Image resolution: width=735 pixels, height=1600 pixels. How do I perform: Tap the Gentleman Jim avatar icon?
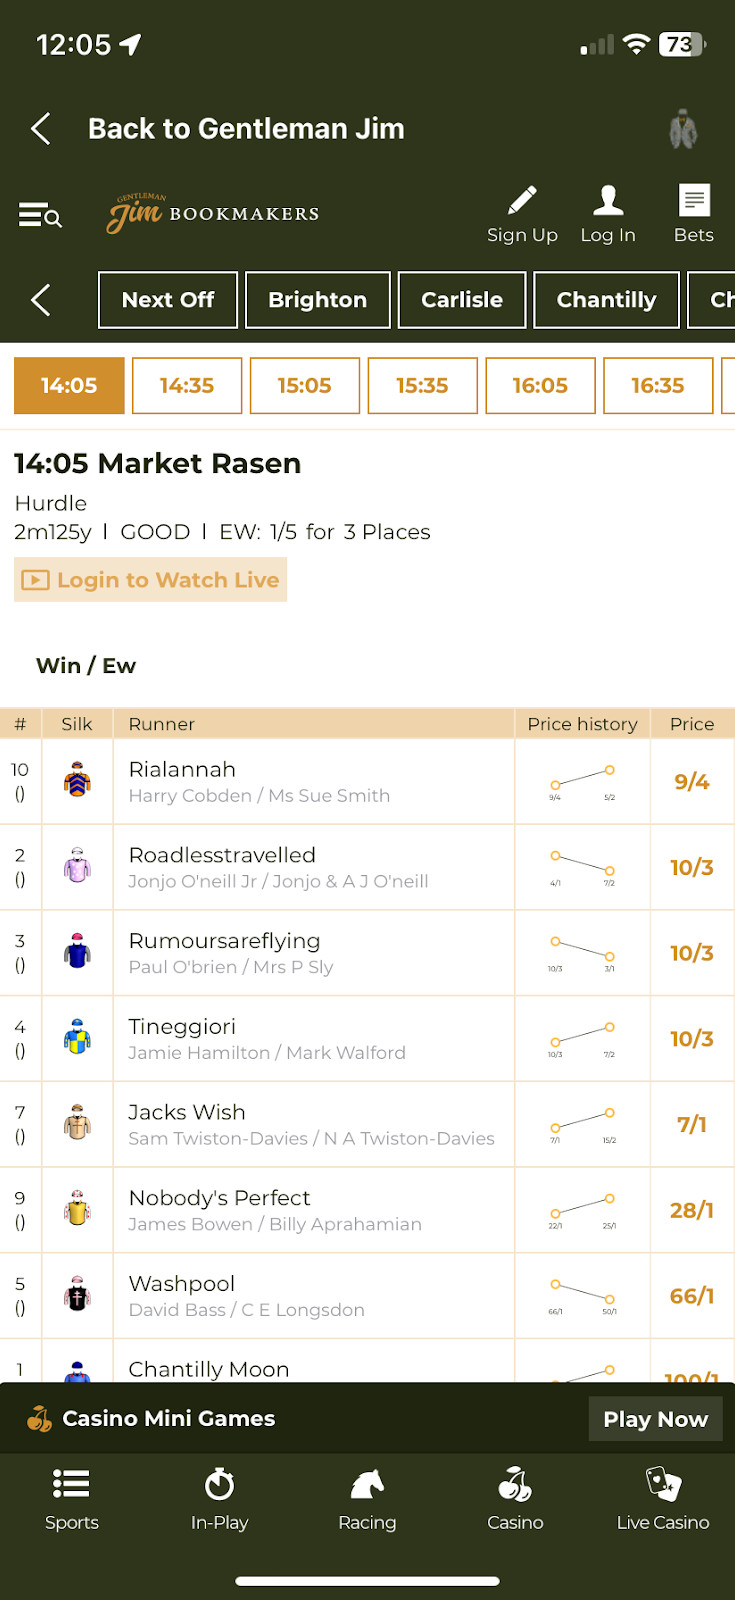683,130
